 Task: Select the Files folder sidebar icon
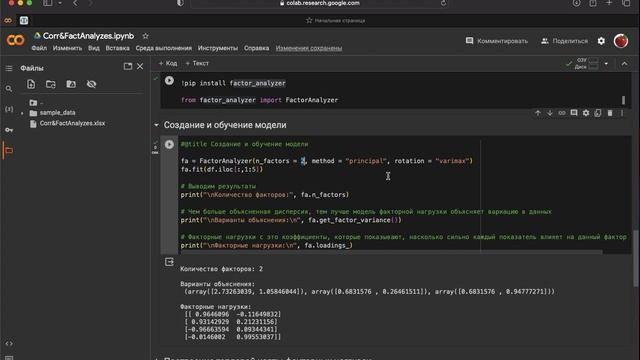coord(9,151)
